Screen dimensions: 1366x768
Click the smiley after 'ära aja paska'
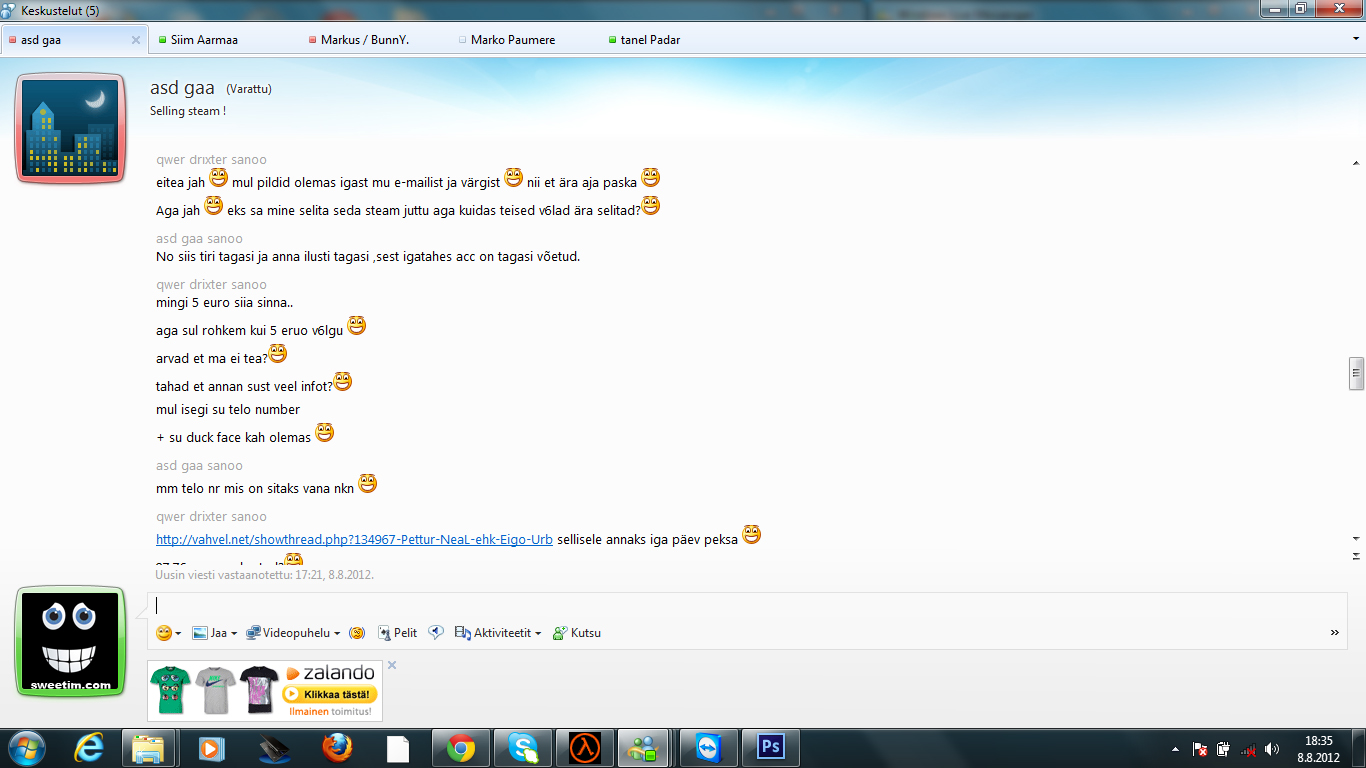pos(650,178)
